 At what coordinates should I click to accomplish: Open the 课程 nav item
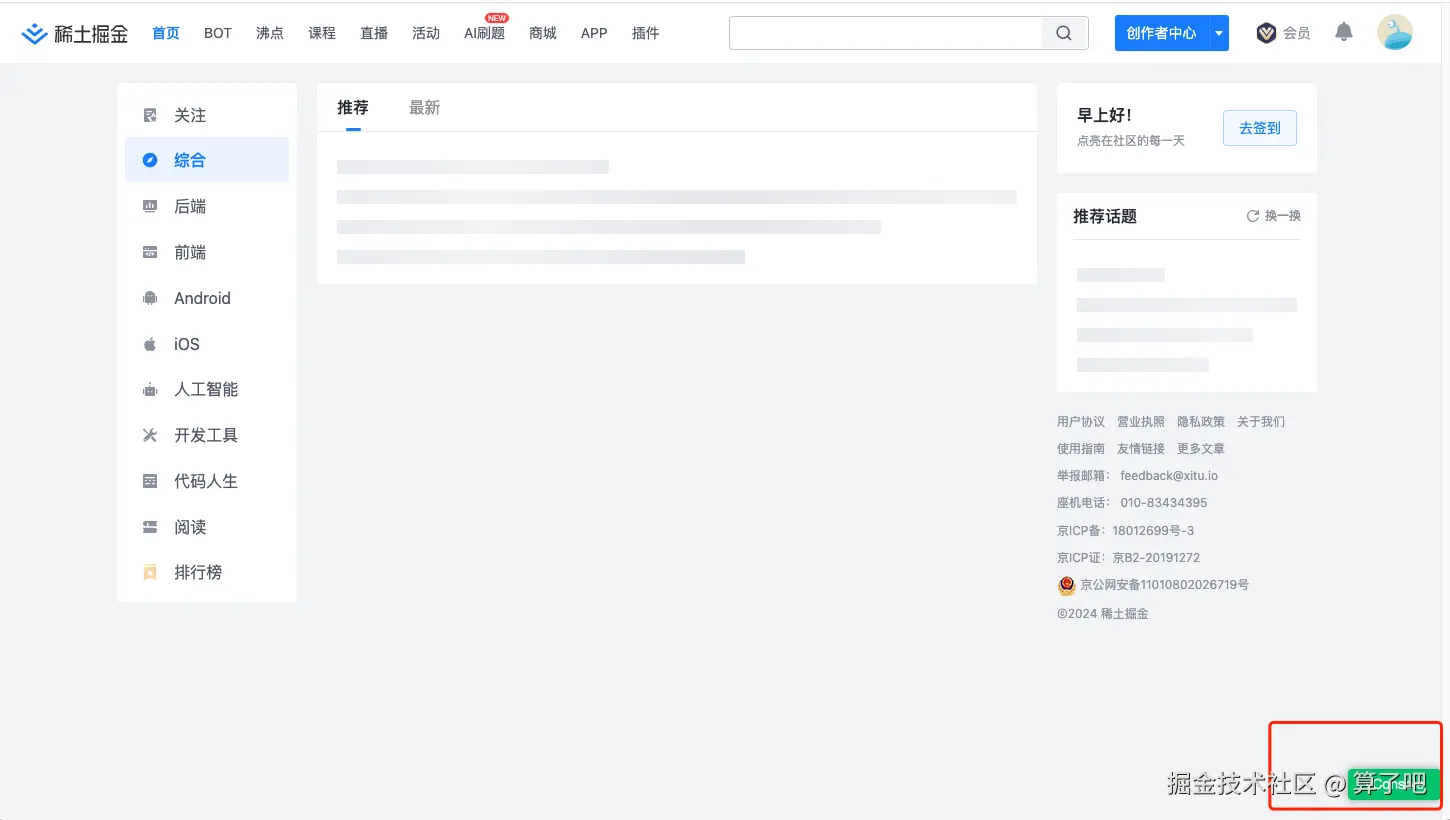tap(322, 33)
